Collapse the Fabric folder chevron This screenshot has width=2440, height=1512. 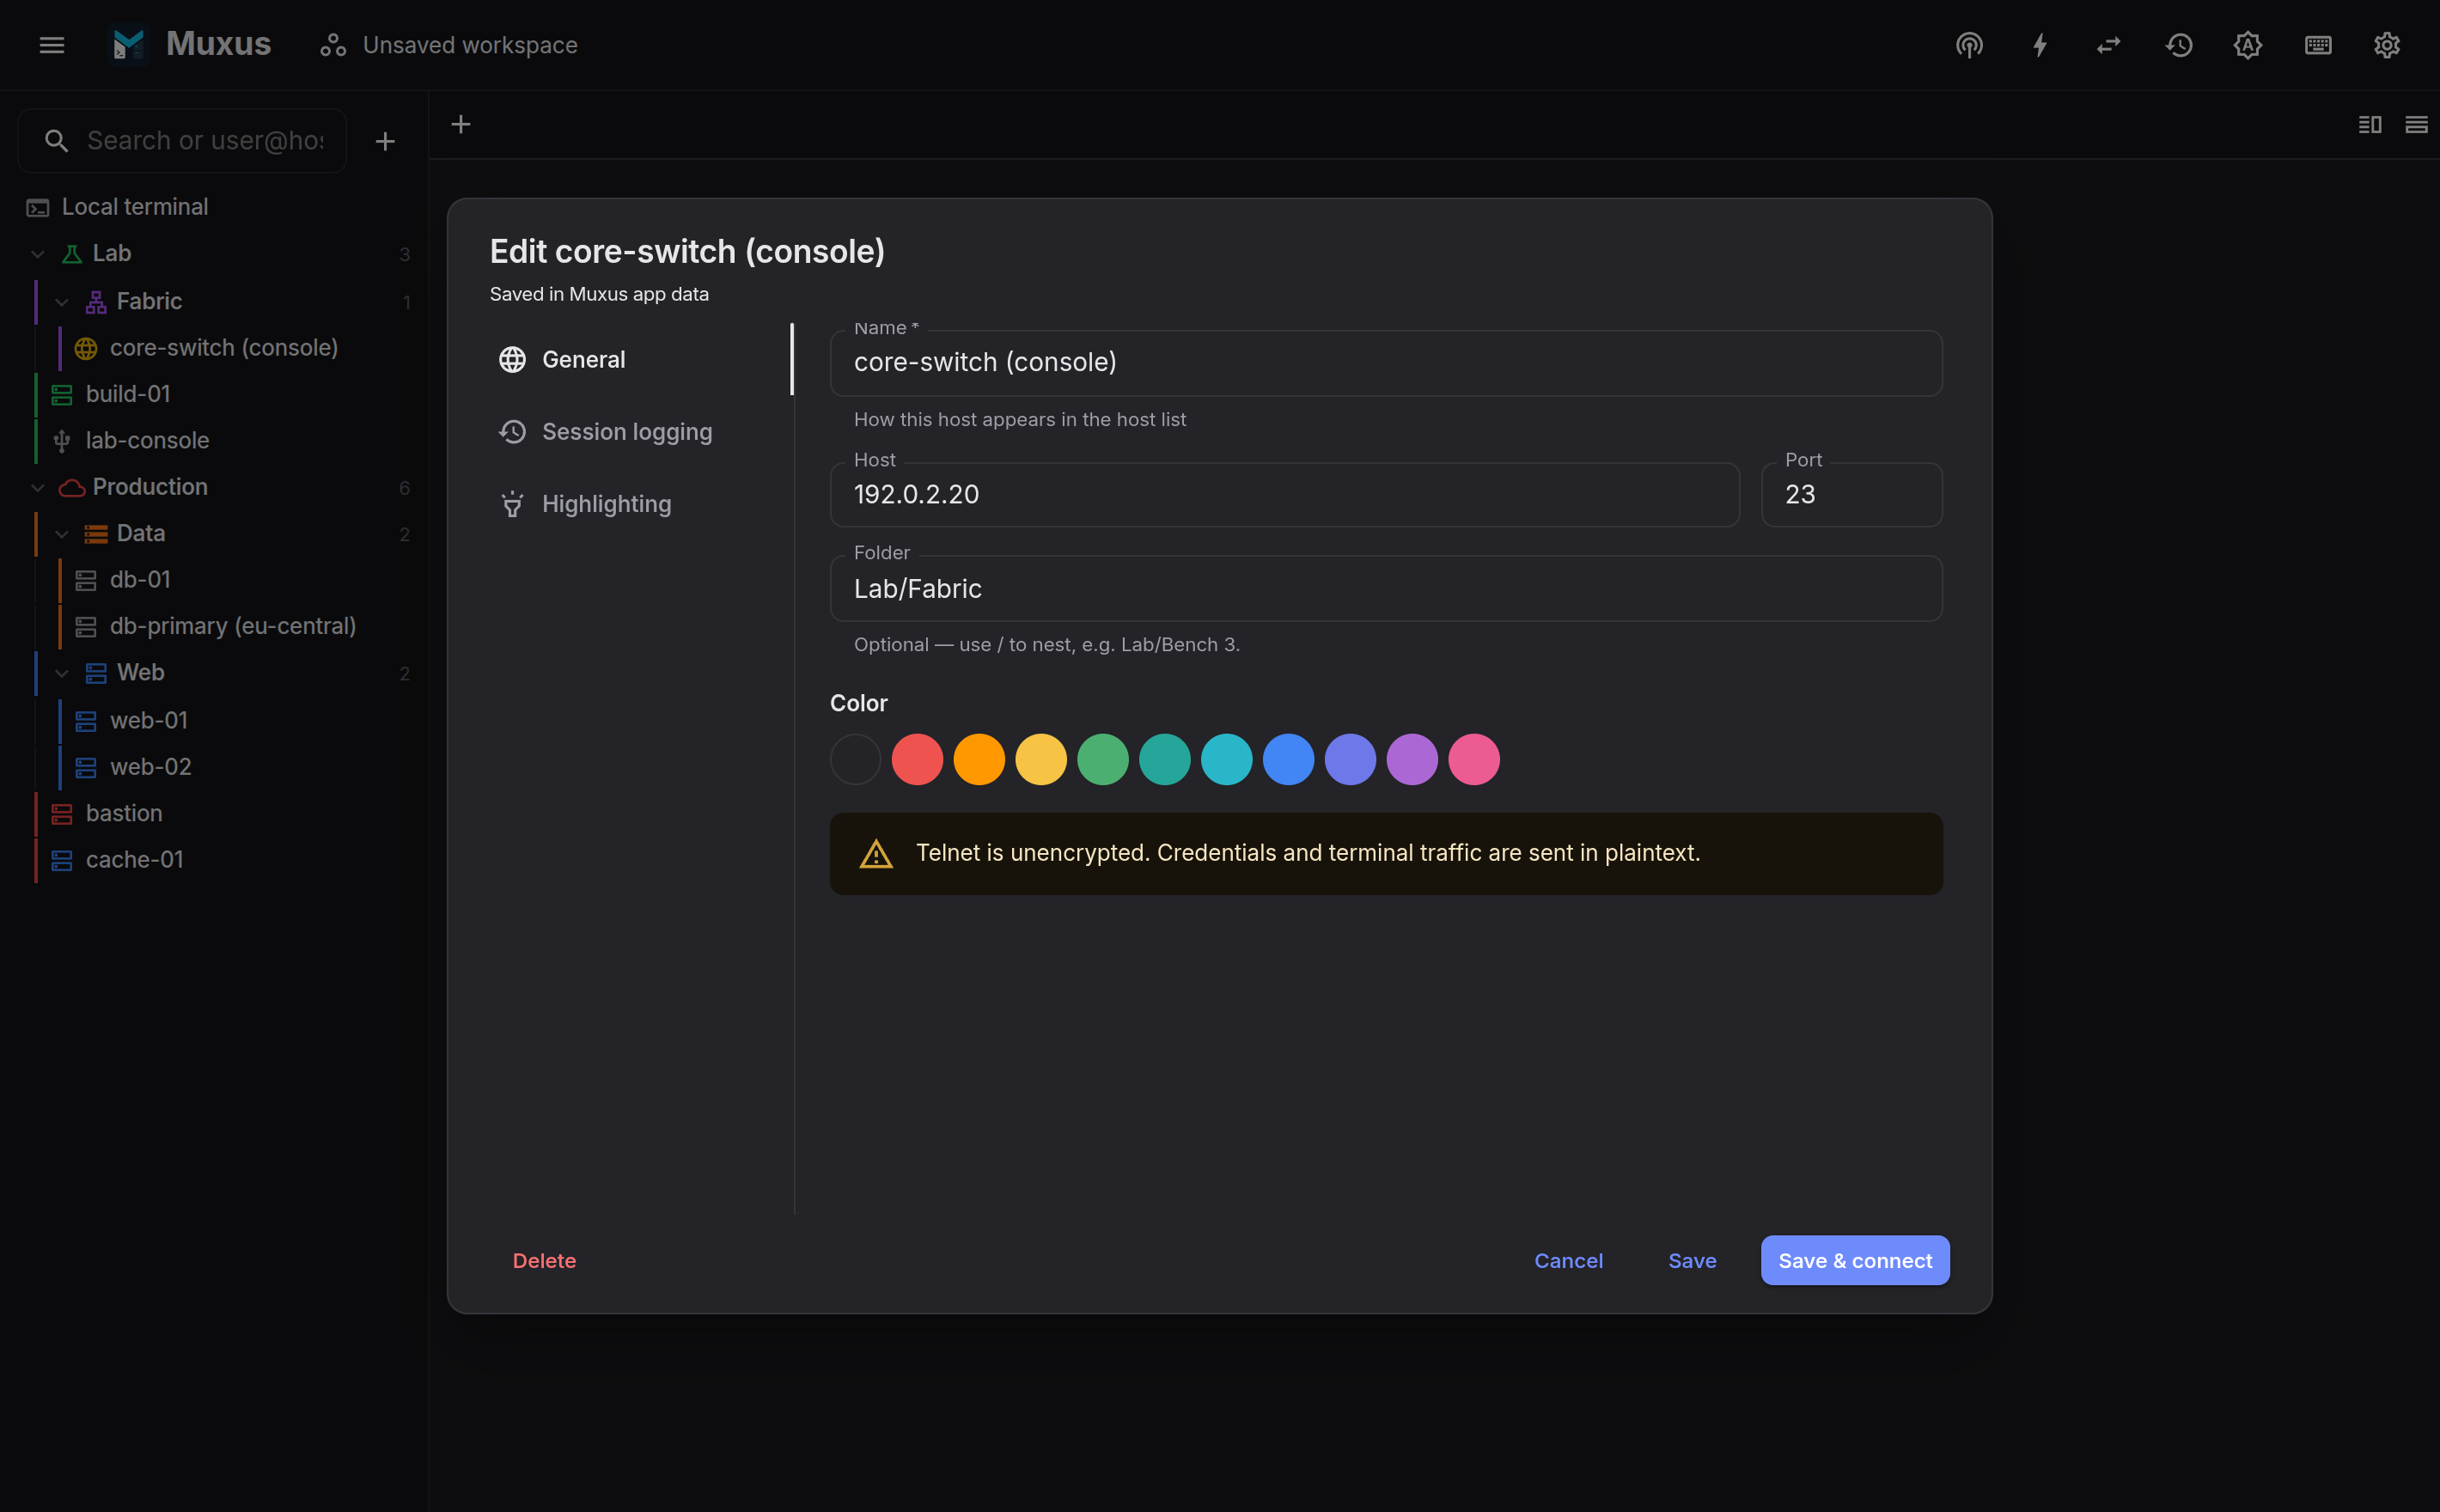(62, 302)
